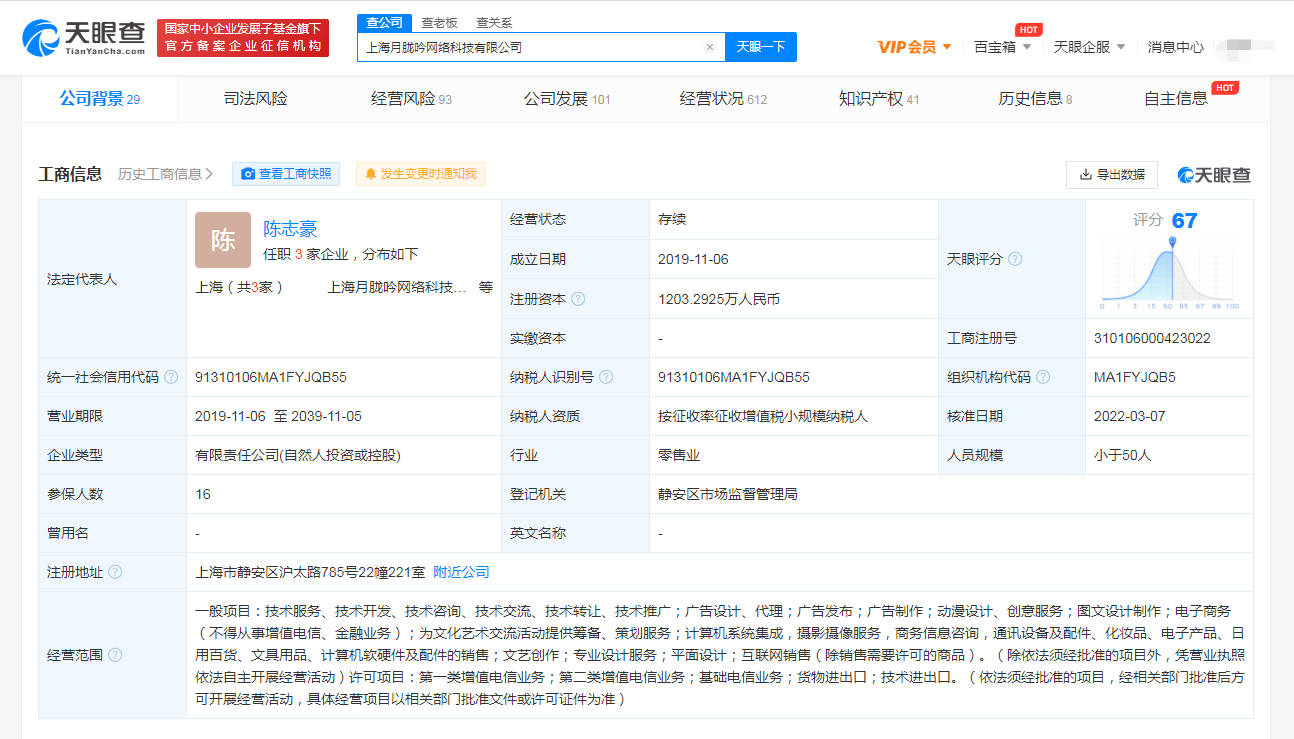Click the 零售业 industry value

coord(679,455)
